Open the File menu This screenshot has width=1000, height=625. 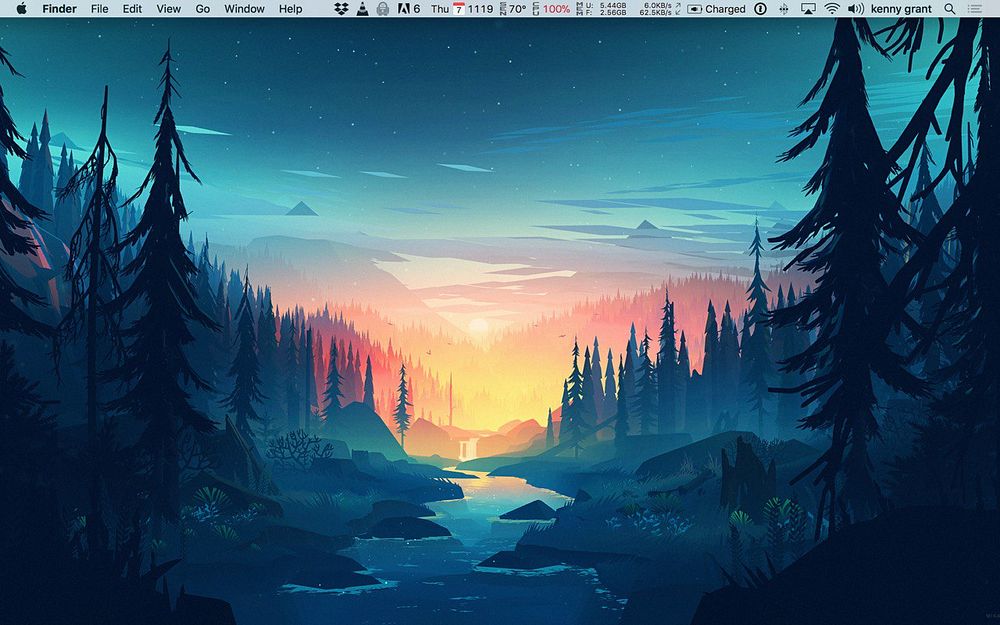pyautogui.click(x=99, y=9)
